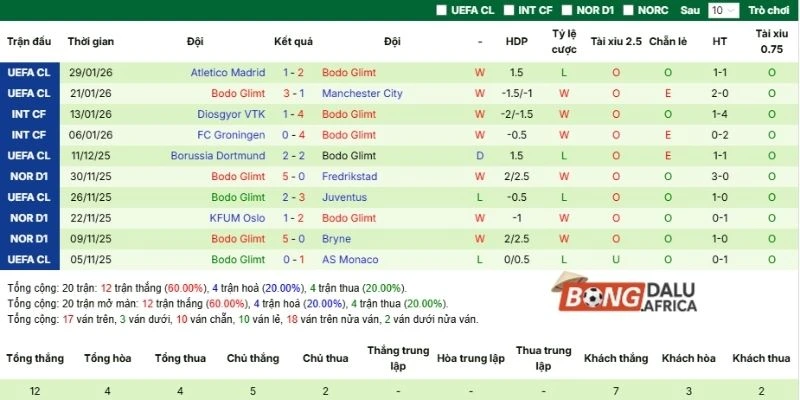Open the Atletico Madrid team link
The width and height of the screenshot is (800, 400).
229,73
